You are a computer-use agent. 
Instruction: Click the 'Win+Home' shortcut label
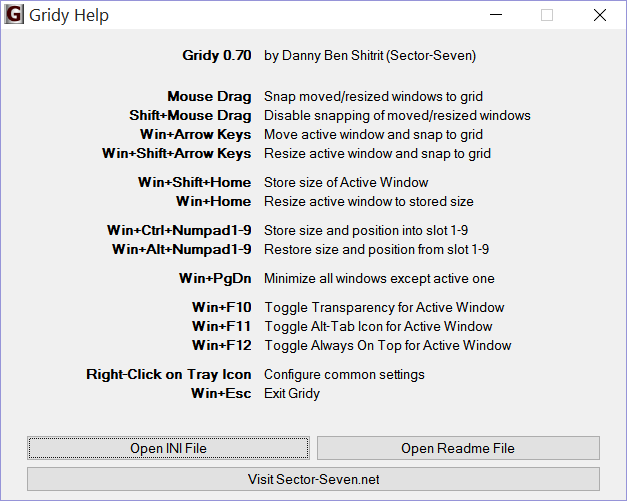[x=214, y=201]
